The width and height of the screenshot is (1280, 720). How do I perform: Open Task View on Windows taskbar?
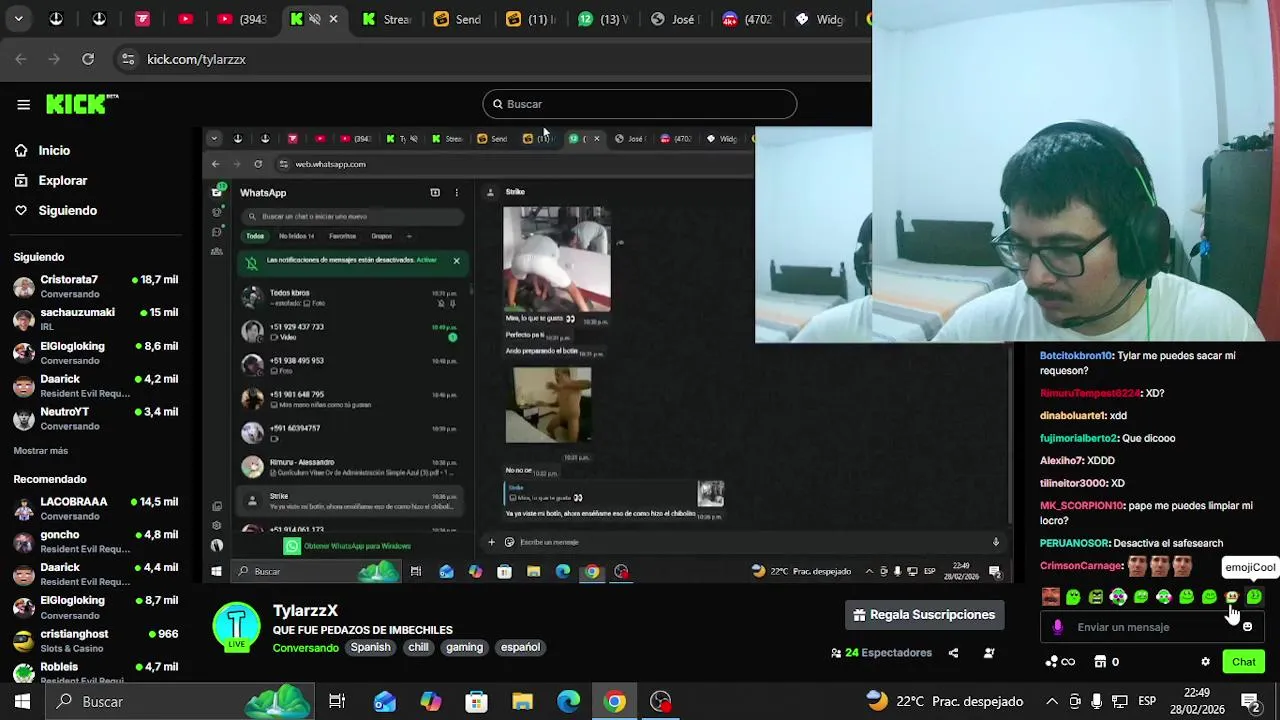[x=337, y=702]
